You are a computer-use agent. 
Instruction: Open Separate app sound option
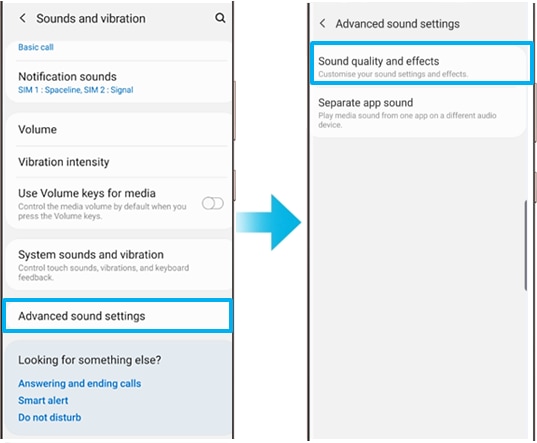(x=419, y=112)
